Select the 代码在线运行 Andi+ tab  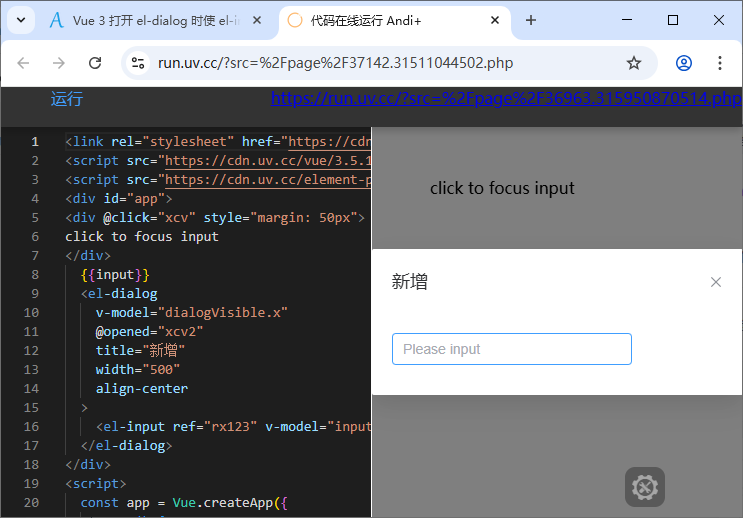point(365,20)
